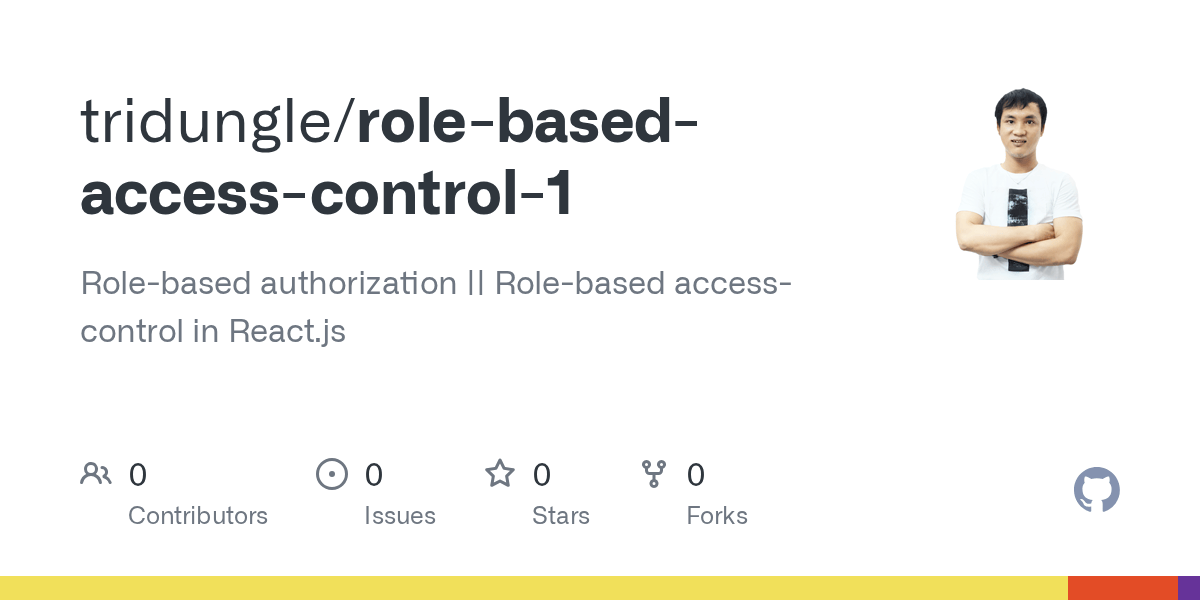The width and height of the screenshot is (1200, 600).
Task: Select the Issues label text
Action: point(400,516)
